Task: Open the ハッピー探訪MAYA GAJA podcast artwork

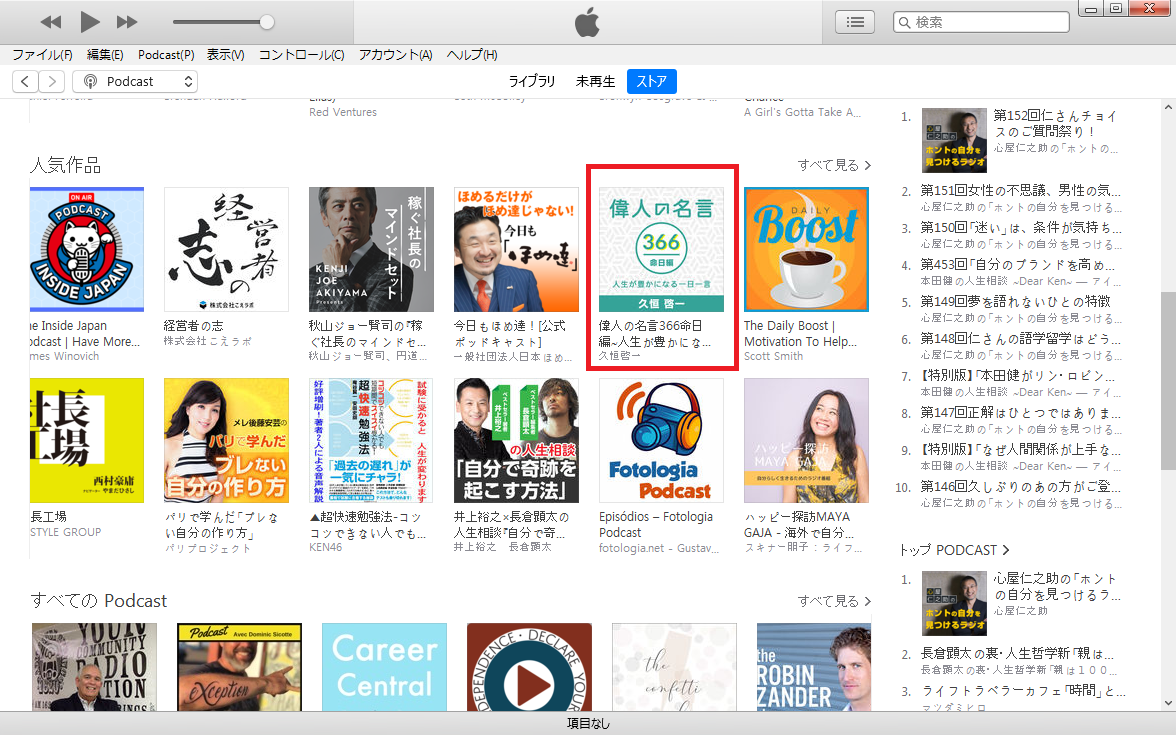Action: (806, 440)
